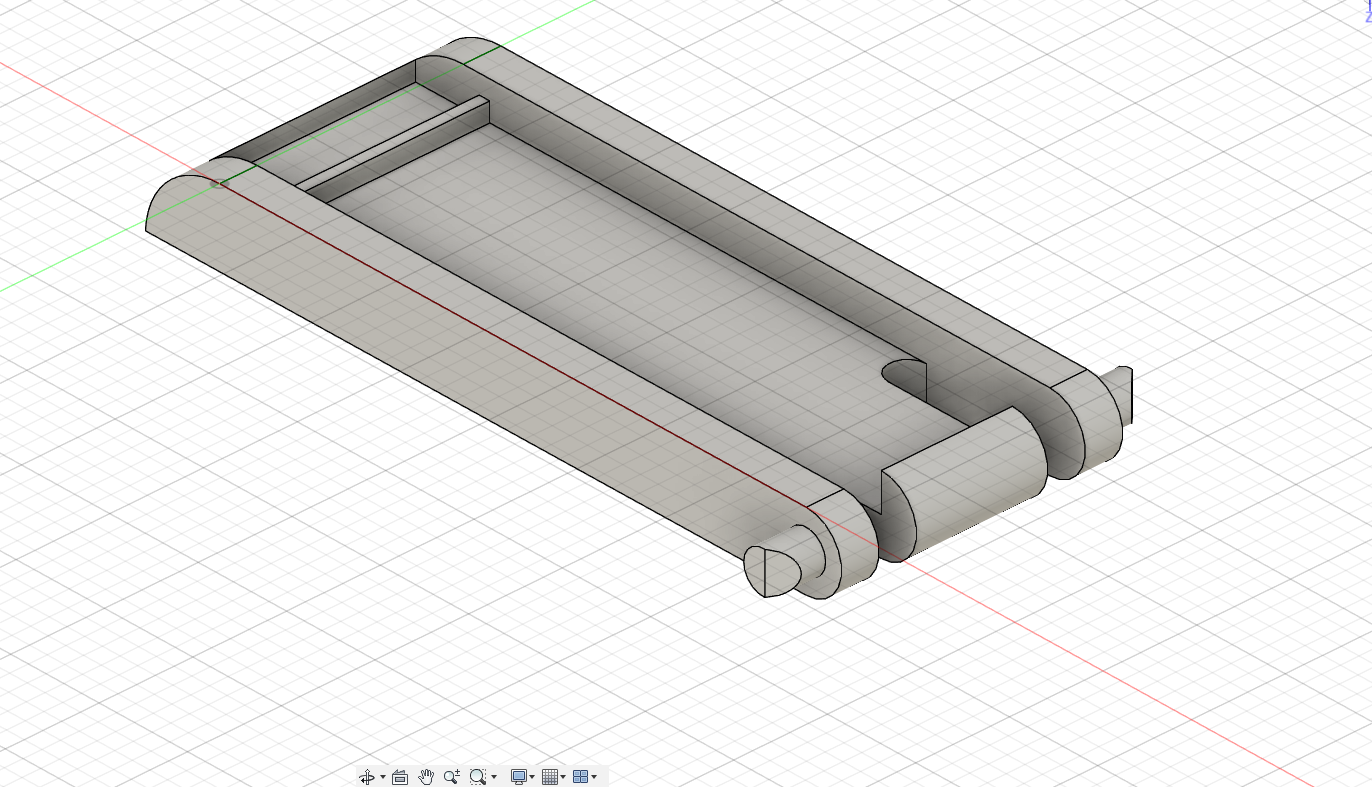Open Display Settings monitor icon
1372x787 pixels.
pyautogui.click(x=518, y=777)
